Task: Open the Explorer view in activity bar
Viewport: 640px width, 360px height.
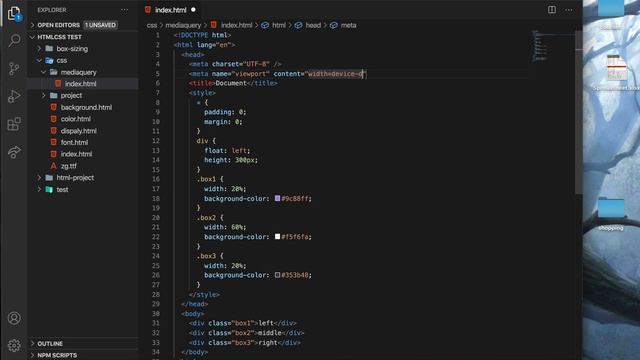Action: pos(14,14)
